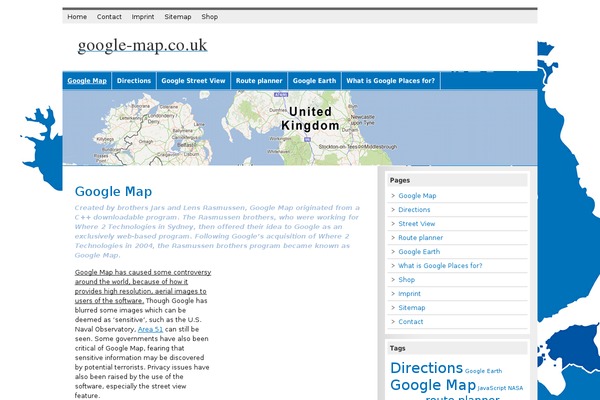The width and height of the screenshot is (600, 400).
Task: Click the google-map.co.uk site title
Action: pos(142,45)
